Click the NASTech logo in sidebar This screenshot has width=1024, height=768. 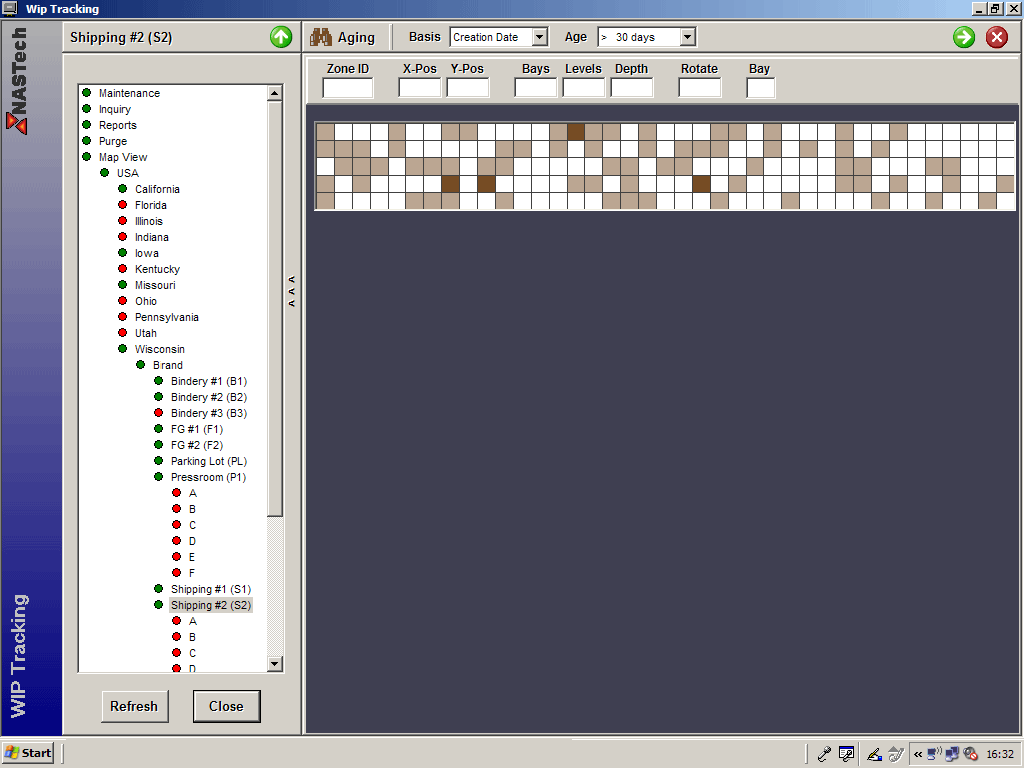[17, 80]
